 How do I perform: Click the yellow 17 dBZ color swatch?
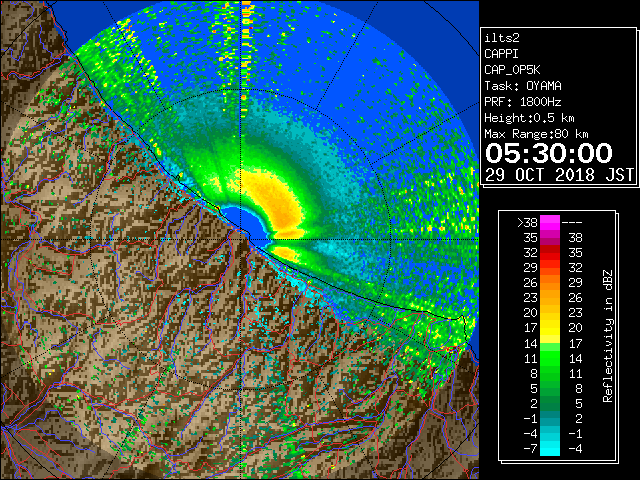550,328
